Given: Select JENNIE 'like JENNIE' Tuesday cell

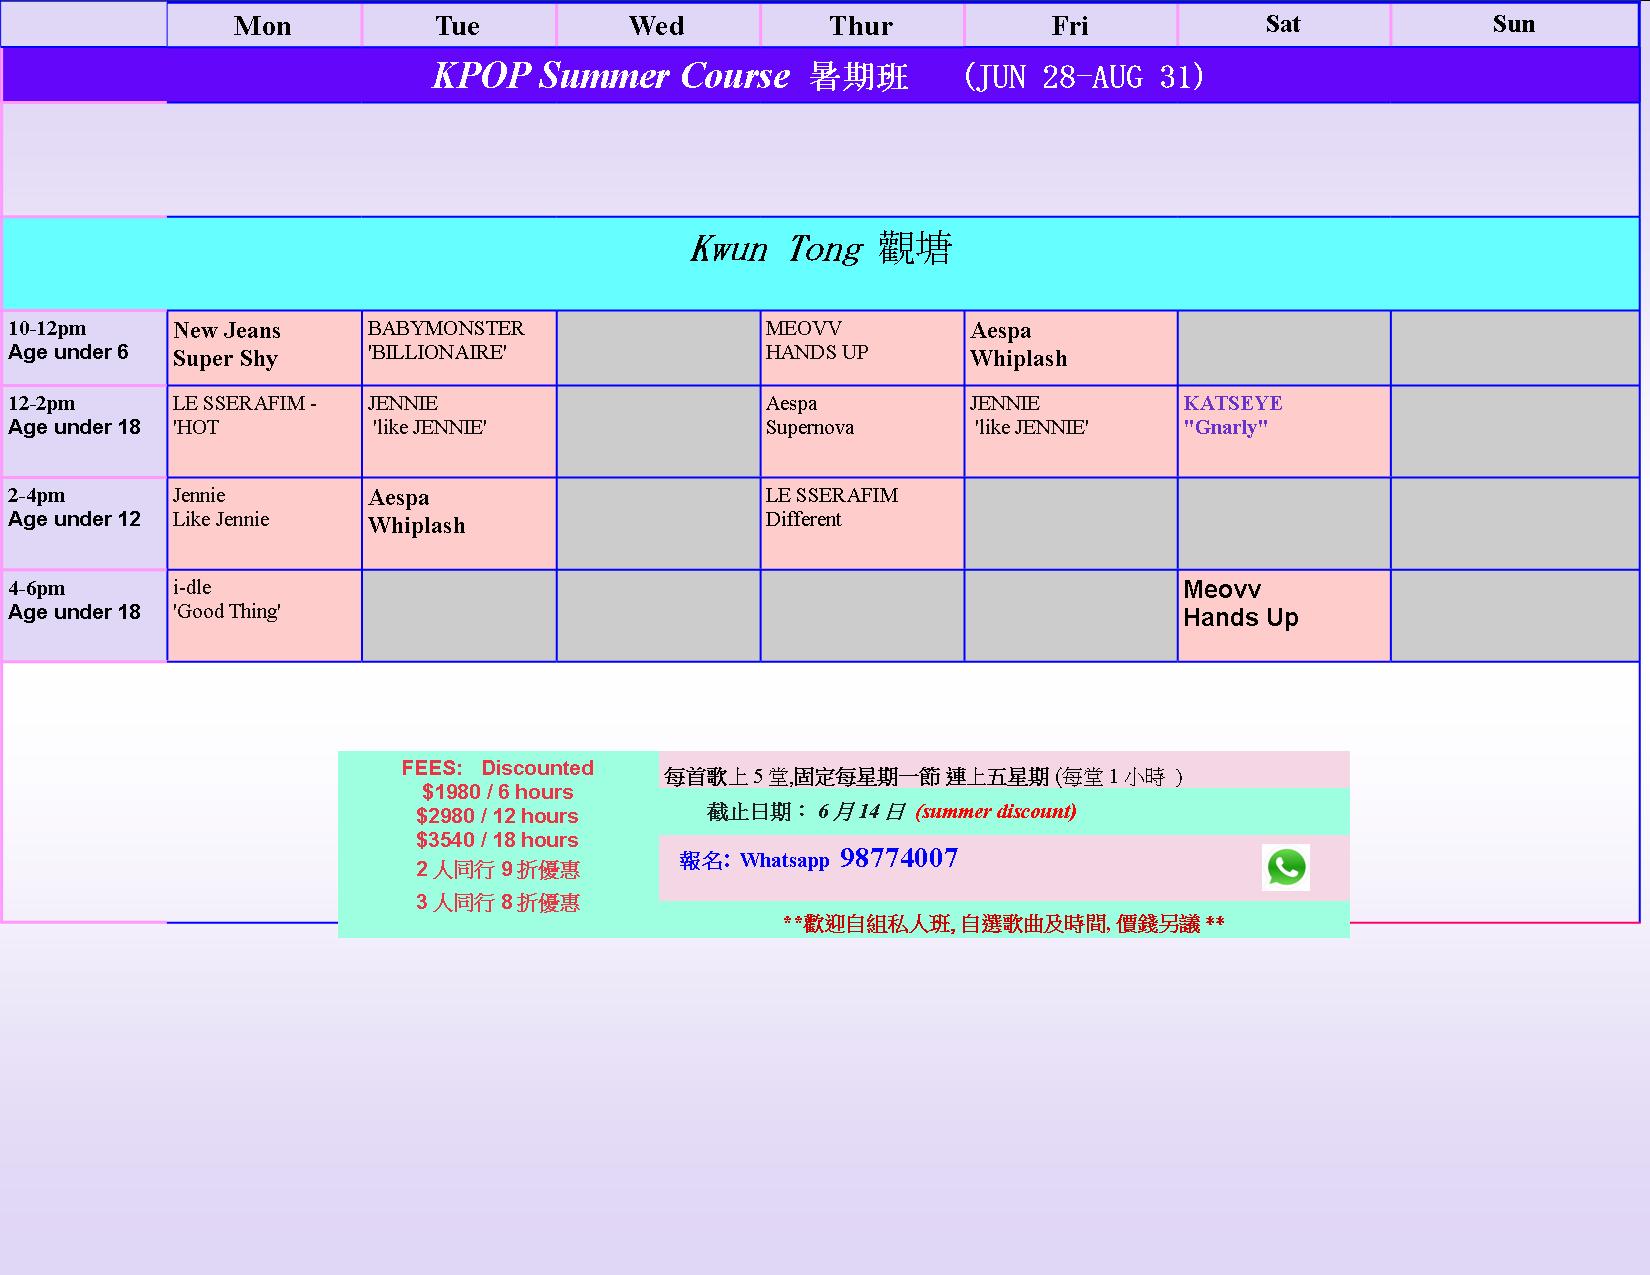Looking at the screenshot, I should (x=459, y=431).
